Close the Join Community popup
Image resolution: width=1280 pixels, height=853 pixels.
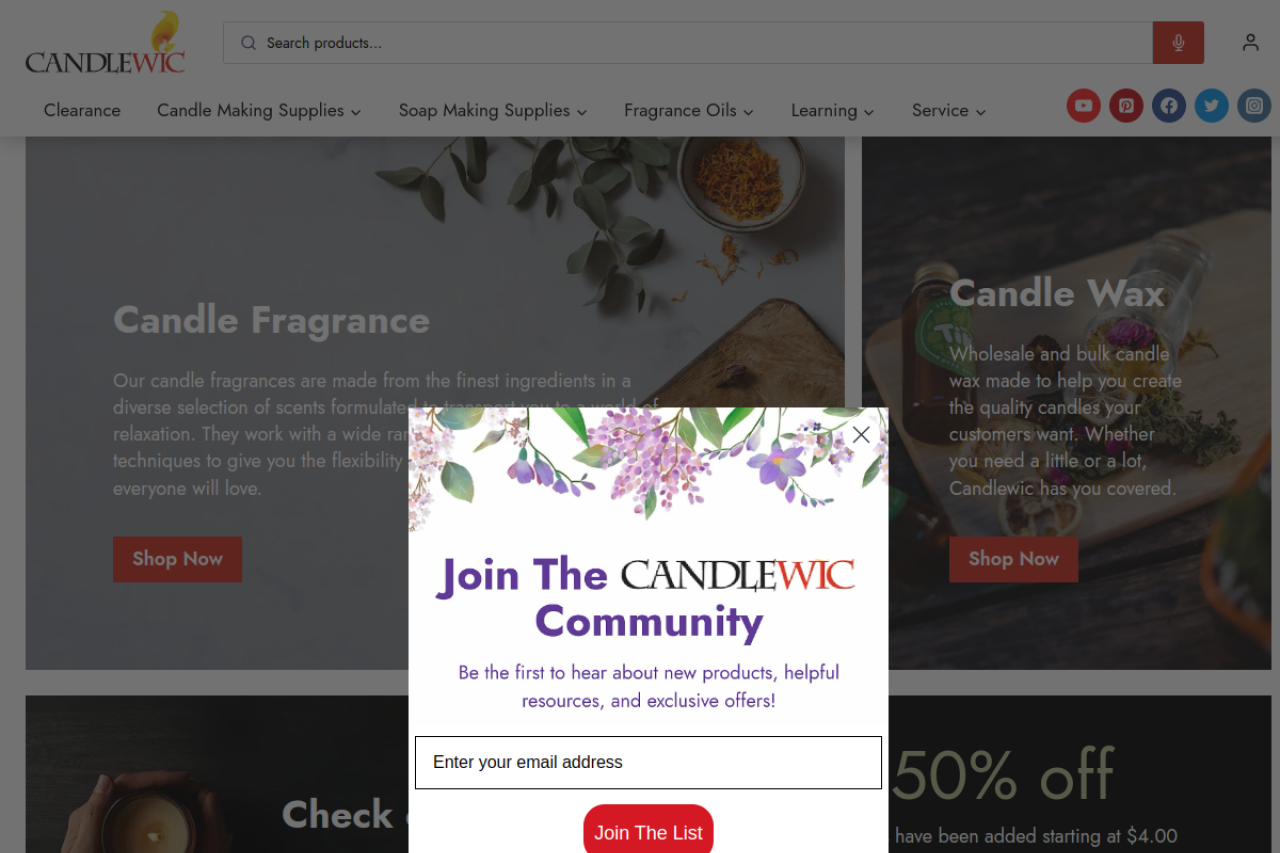[x=861, y=434]
